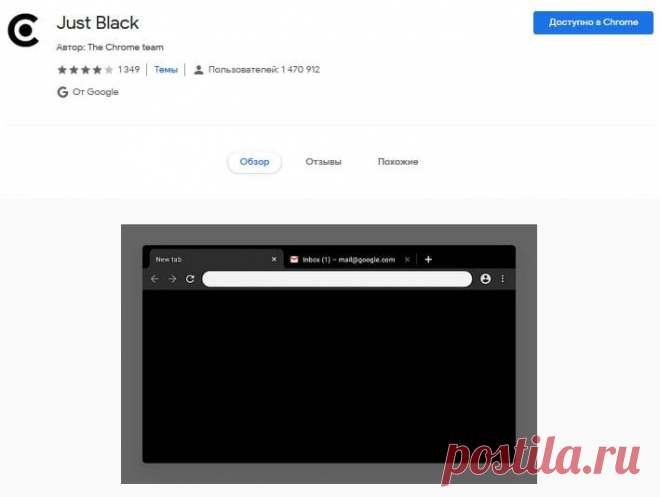This screenshot has width=660, height=497.
Task: Click the users person icon
Action: tap(198, 69)
